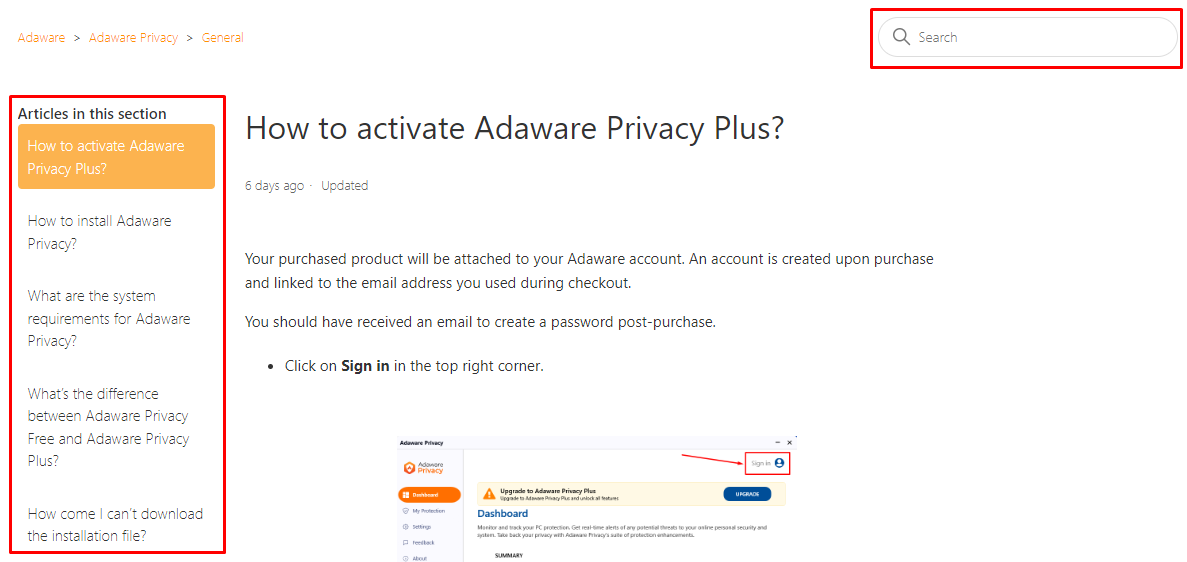
Task: Focus the Search input field
Action: click(x=1027, y=37)
